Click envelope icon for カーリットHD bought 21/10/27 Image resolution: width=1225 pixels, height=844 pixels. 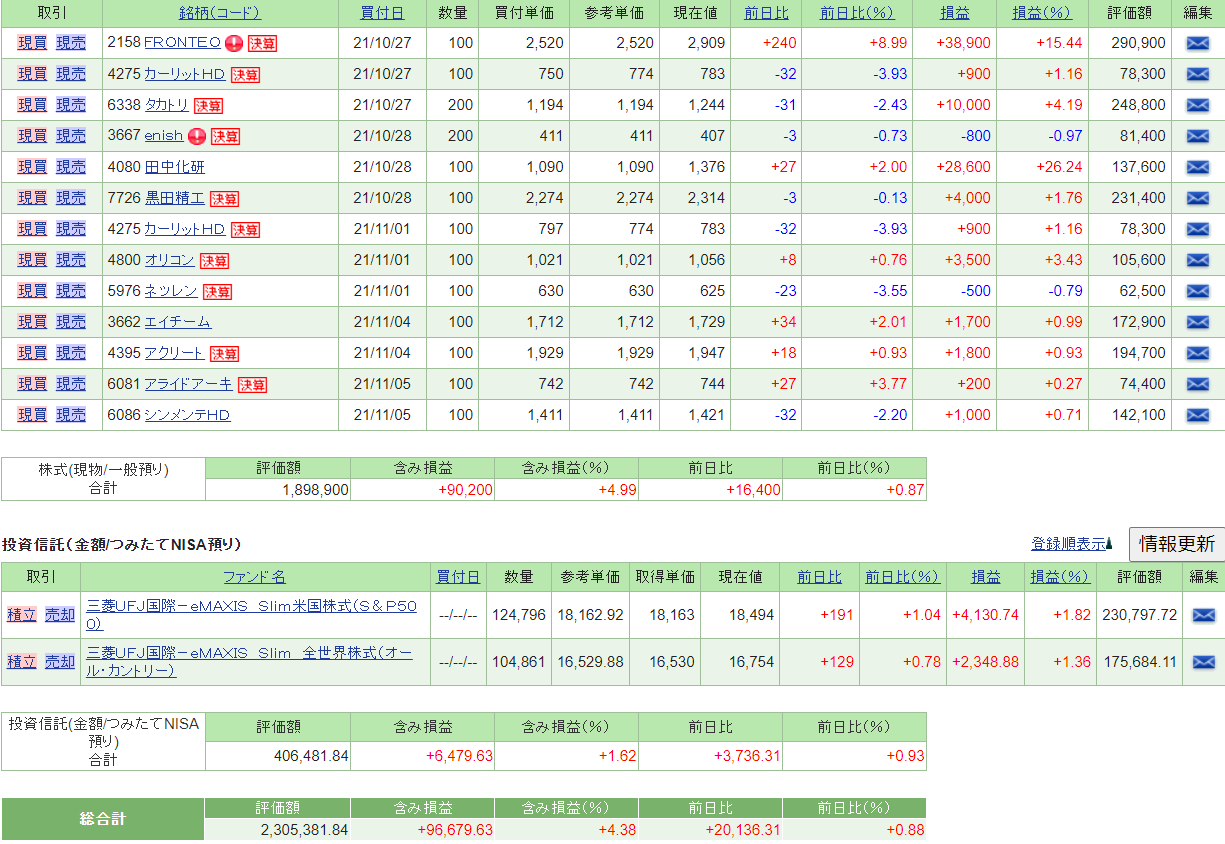tap(1197, 74)
